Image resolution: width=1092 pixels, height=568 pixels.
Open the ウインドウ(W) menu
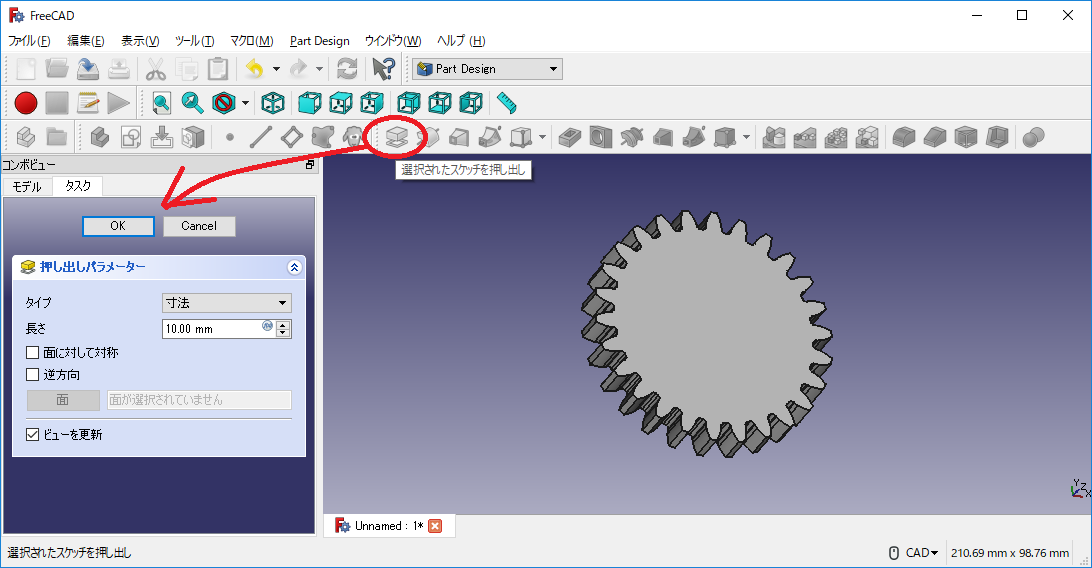point(393,40)
